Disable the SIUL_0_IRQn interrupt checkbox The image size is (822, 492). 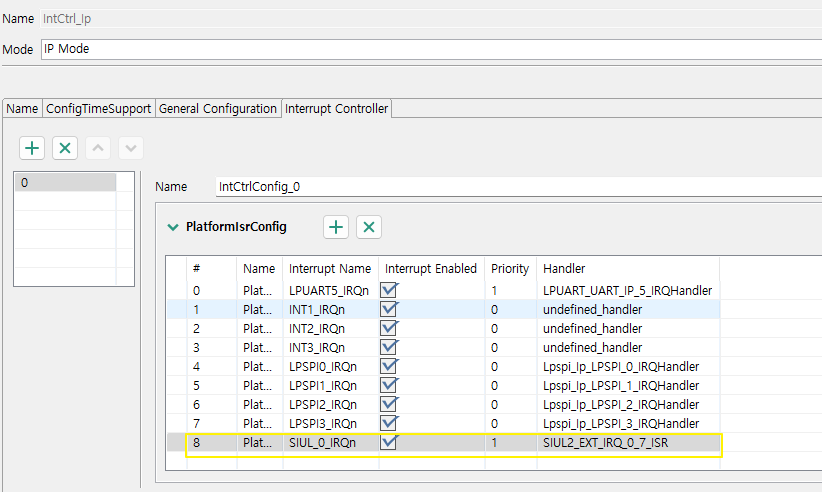pyautogui.click(x=390, y=442)
